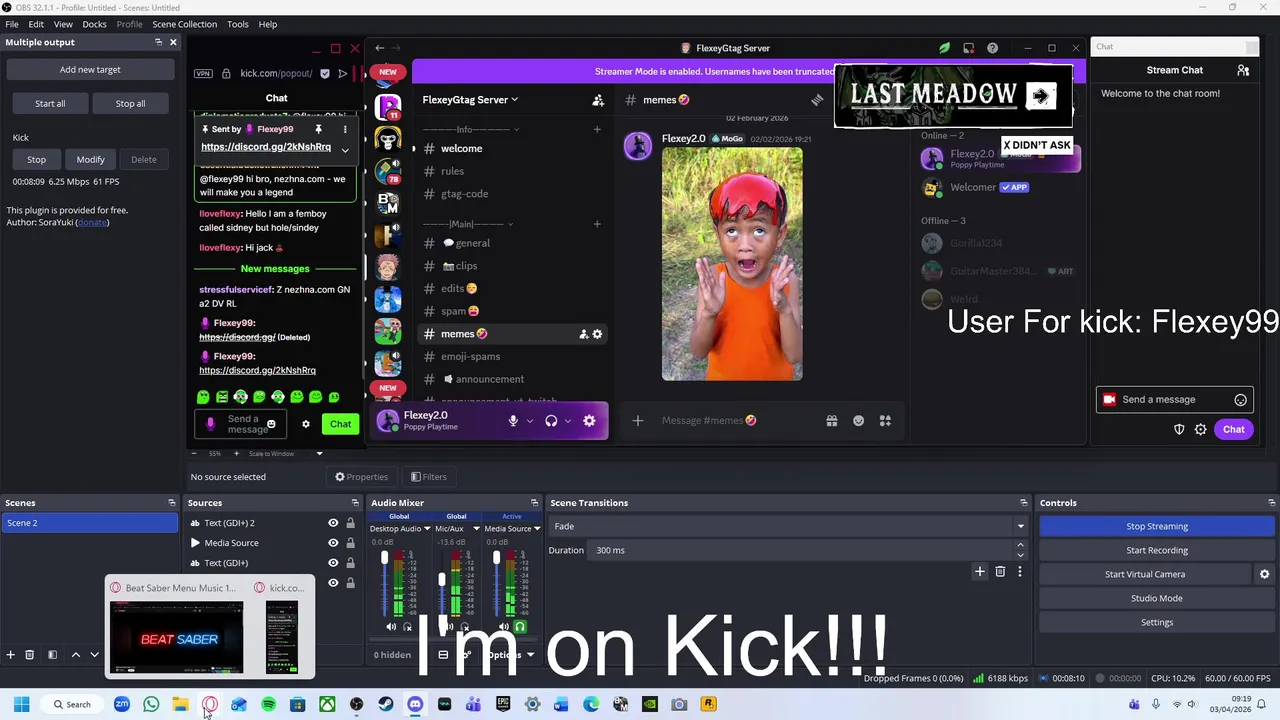
Task: Open emoji picker in Kick chat input
Action: [x=271, y=424]
